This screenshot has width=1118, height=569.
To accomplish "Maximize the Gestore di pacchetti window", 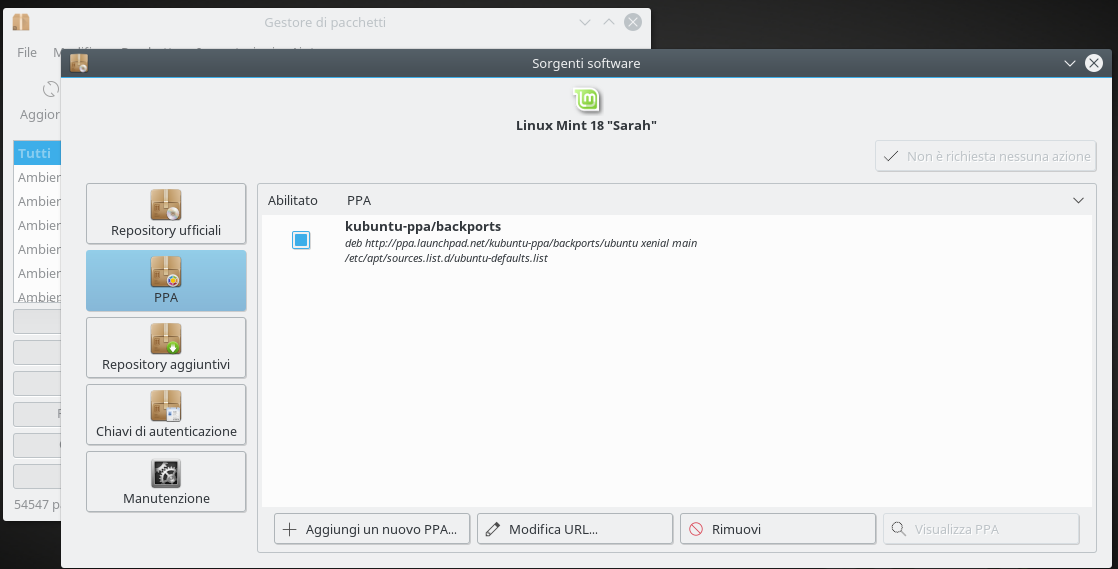I will (x=609, y=22).
